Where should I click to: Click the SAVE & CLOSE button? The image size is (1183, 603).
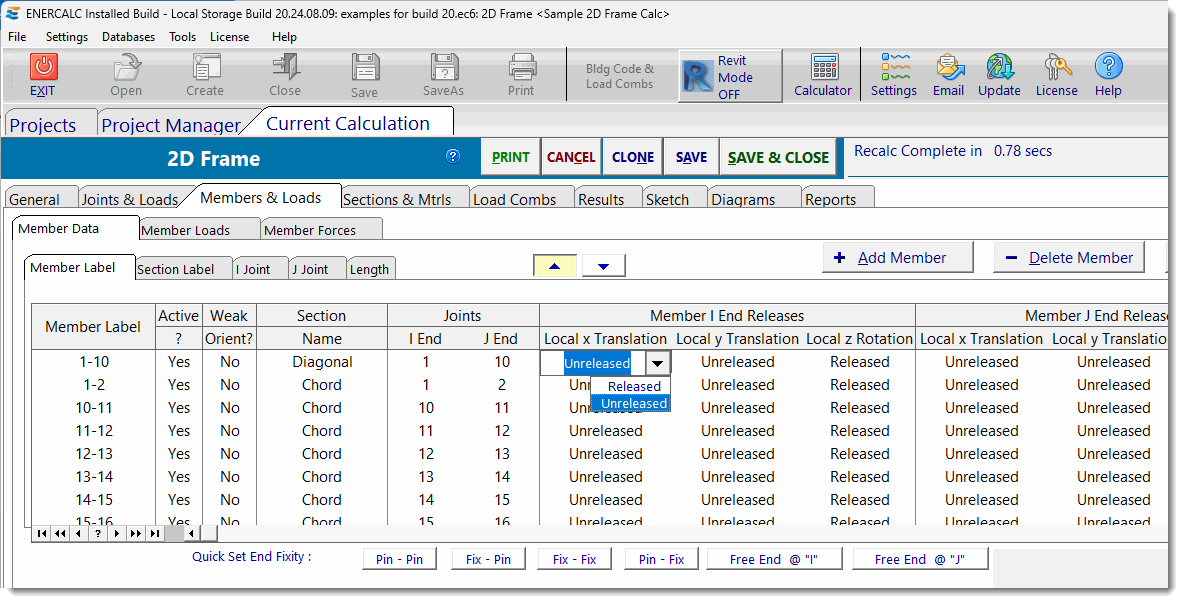click(x=778, y=157)
